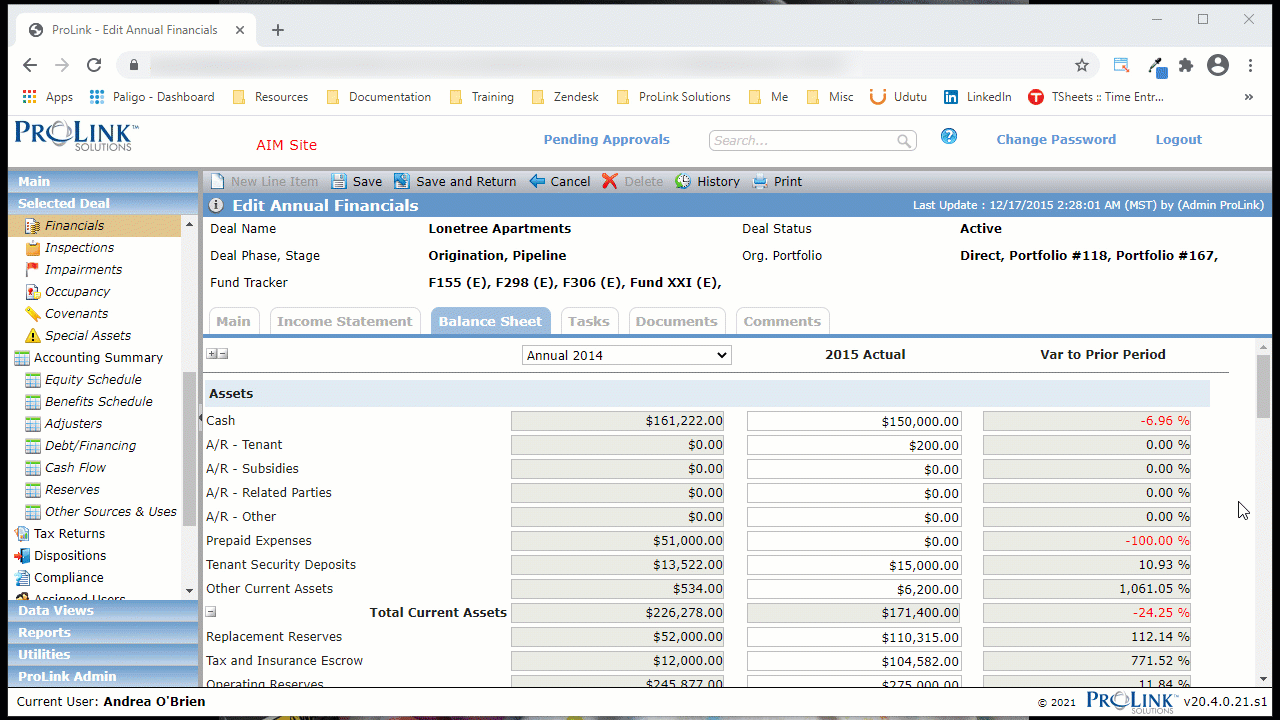Open Covenants in the sidebar
1280x720 pixels.
[76, 313]
